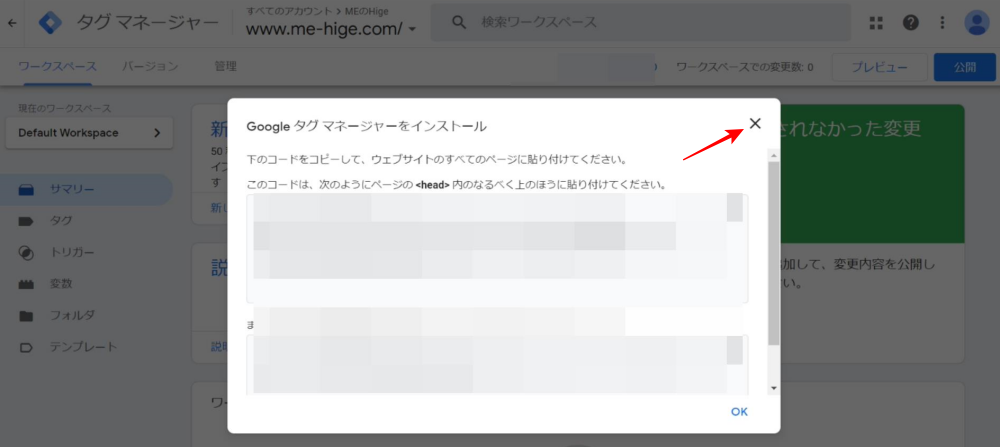
Task: Focus the 検索ワークスペース search field
Action: coord(641,22)
